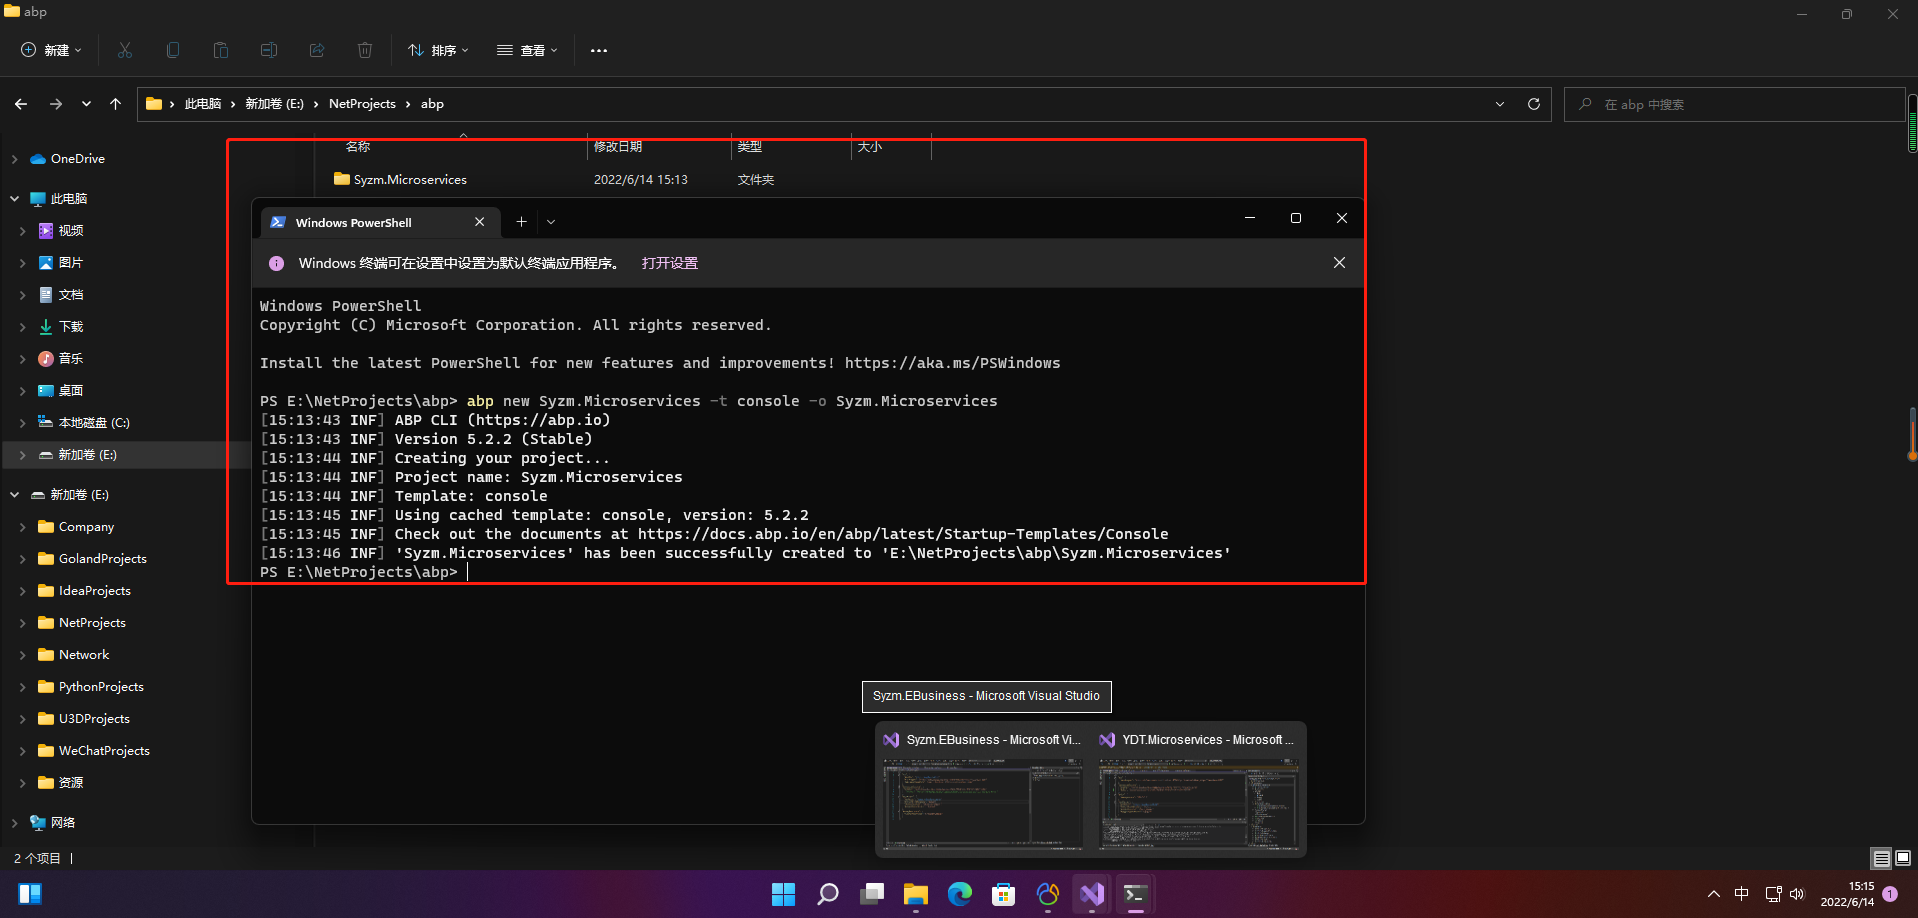This screenshot has height=918, width=1918.
Task: Select 图片 in the navigation pane
Action: 71,263
